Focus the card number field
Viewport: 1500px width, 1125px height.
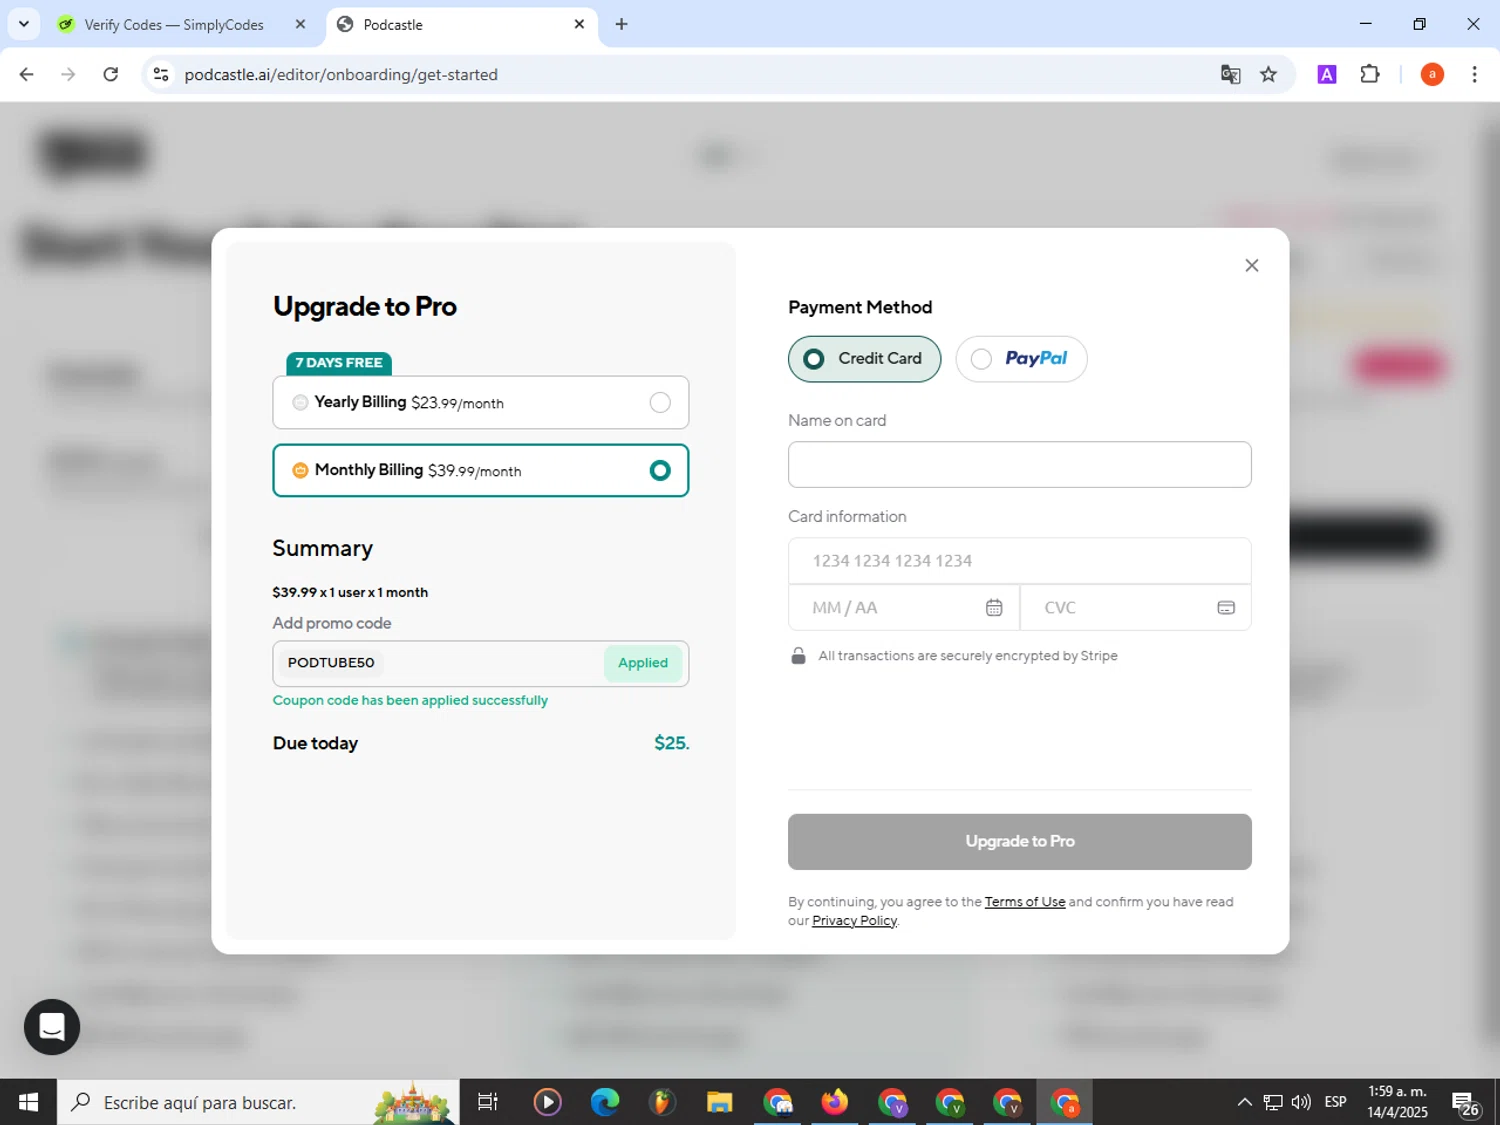(x=1019, y=561)
